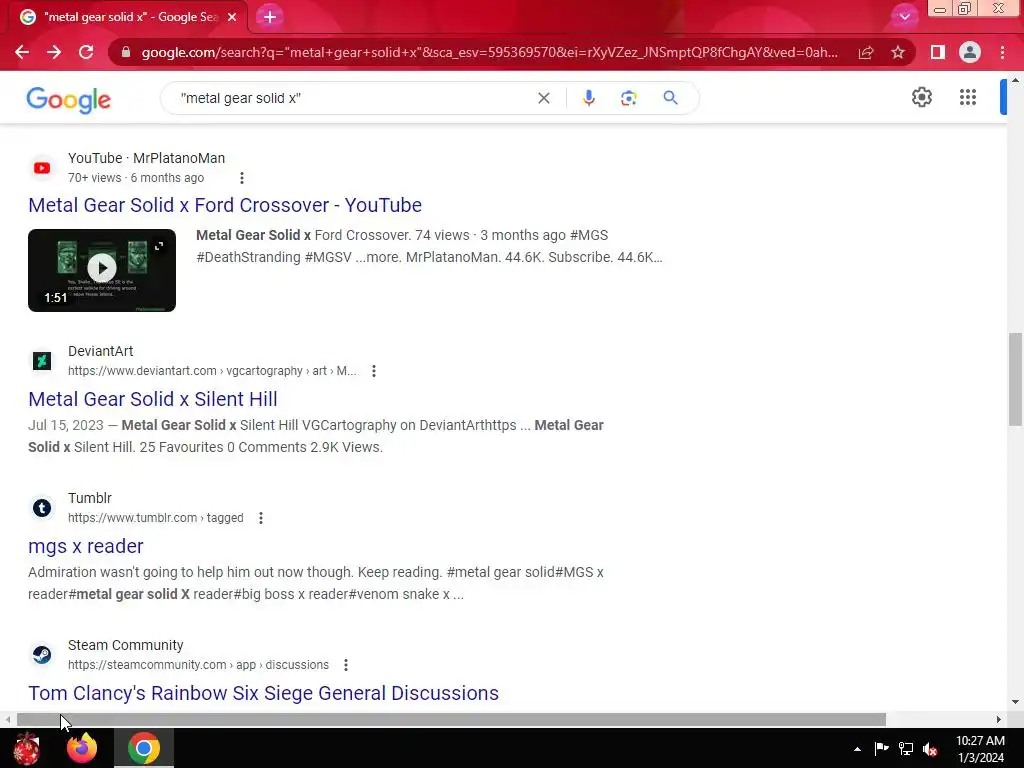Image resolution: width=1024 pixels, height=768 pixels.
Task: Click the steamcommunity.com URL breadcrumb text
Action: coord(198,665)
